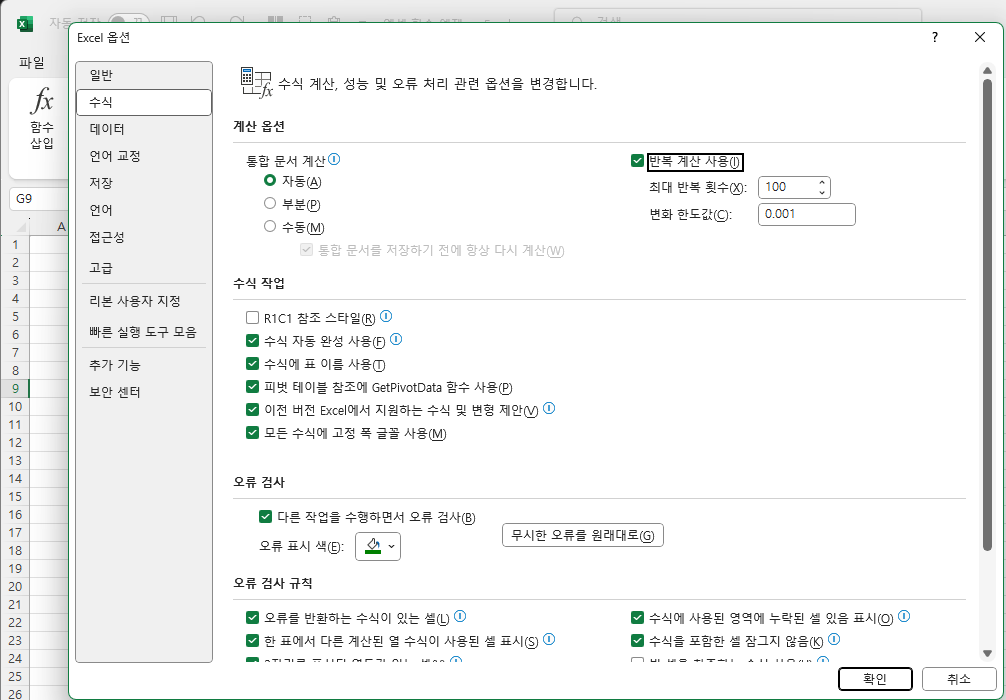Screen dimensions: 1006x700
Task: Click the 무시한 오류를 원래대로 button
Action: click(x=583, y=535)
